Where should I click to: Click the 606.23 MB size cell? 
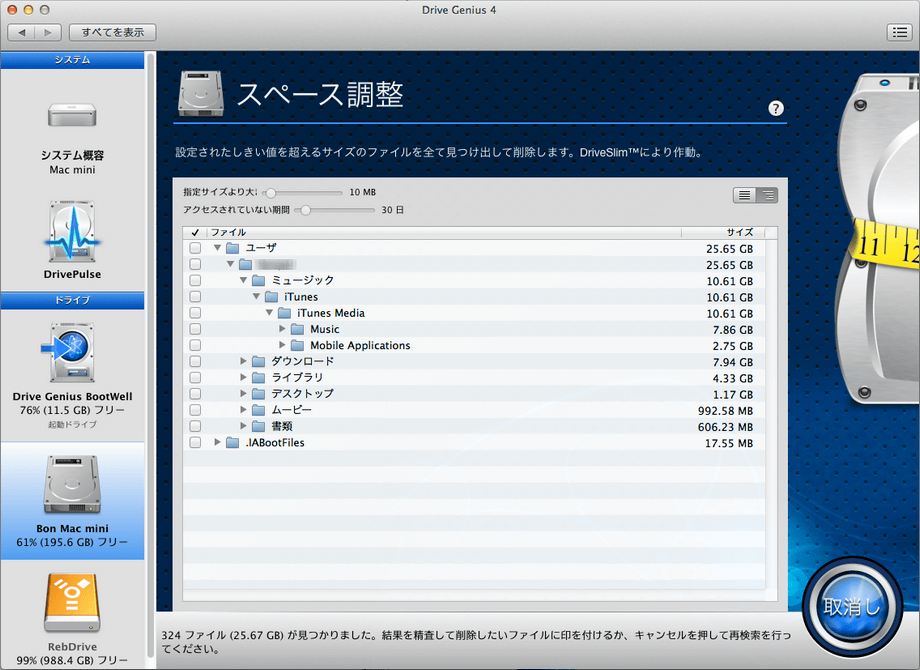click(725, 427)
